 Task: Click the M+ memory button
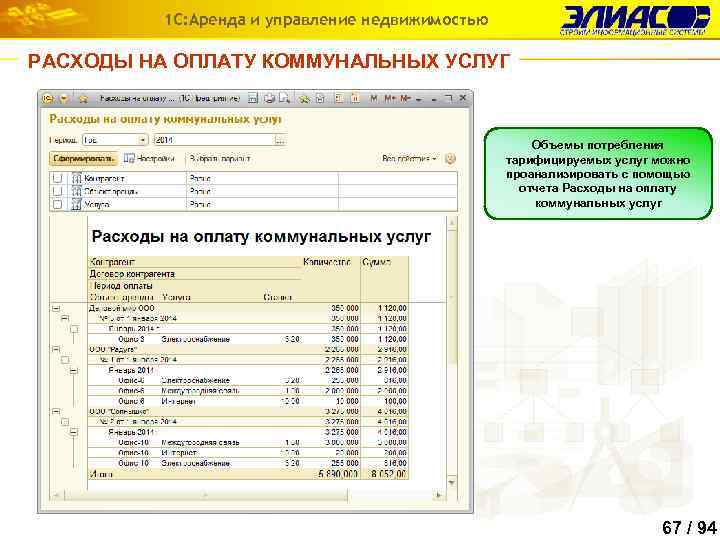pos(390,98)
